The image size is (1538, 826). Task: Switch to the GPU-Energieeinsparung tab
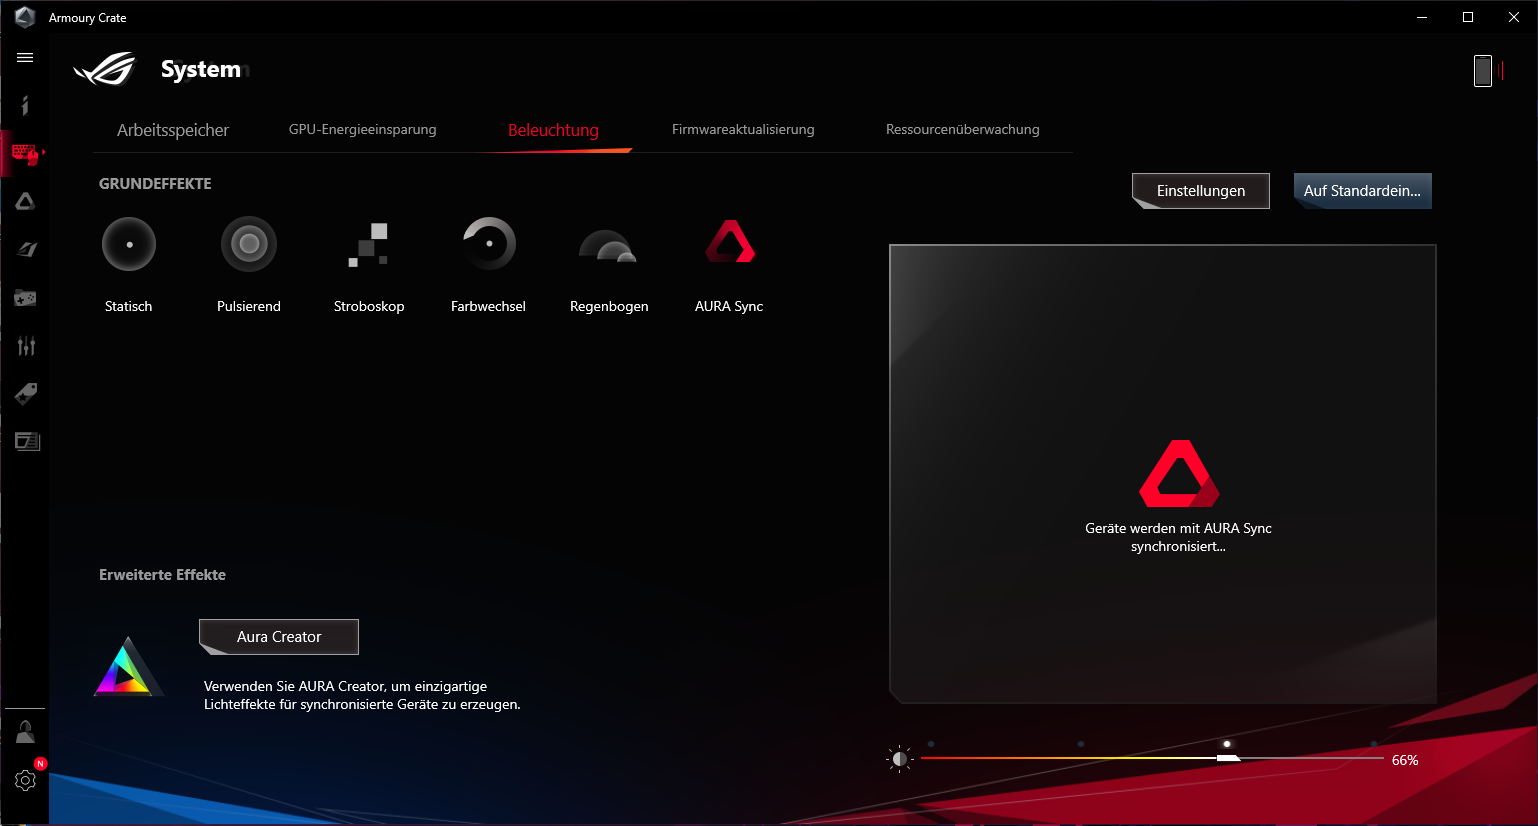click(363, 129)
